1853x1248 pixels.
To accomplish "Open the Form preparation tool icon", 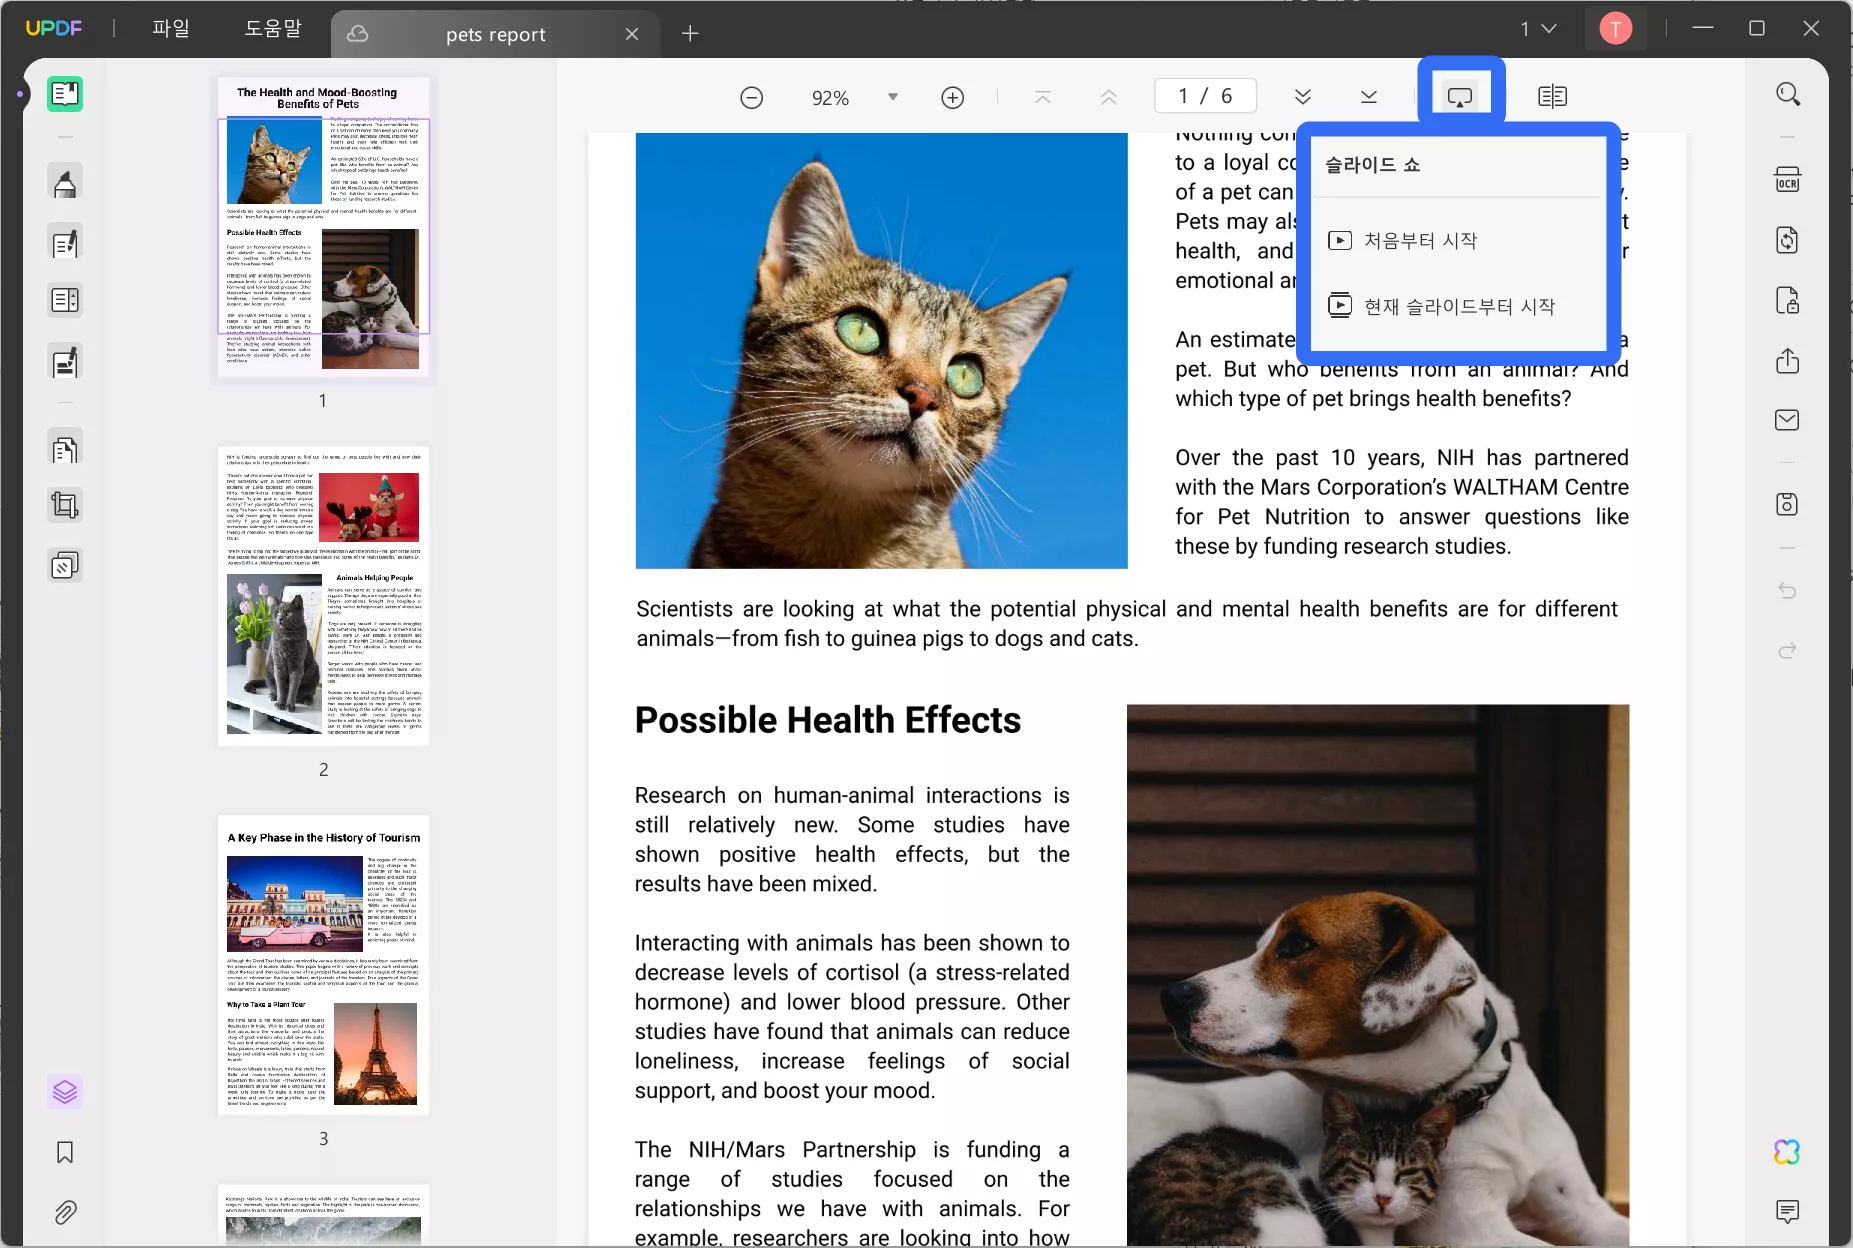I will tap(65, 300).
